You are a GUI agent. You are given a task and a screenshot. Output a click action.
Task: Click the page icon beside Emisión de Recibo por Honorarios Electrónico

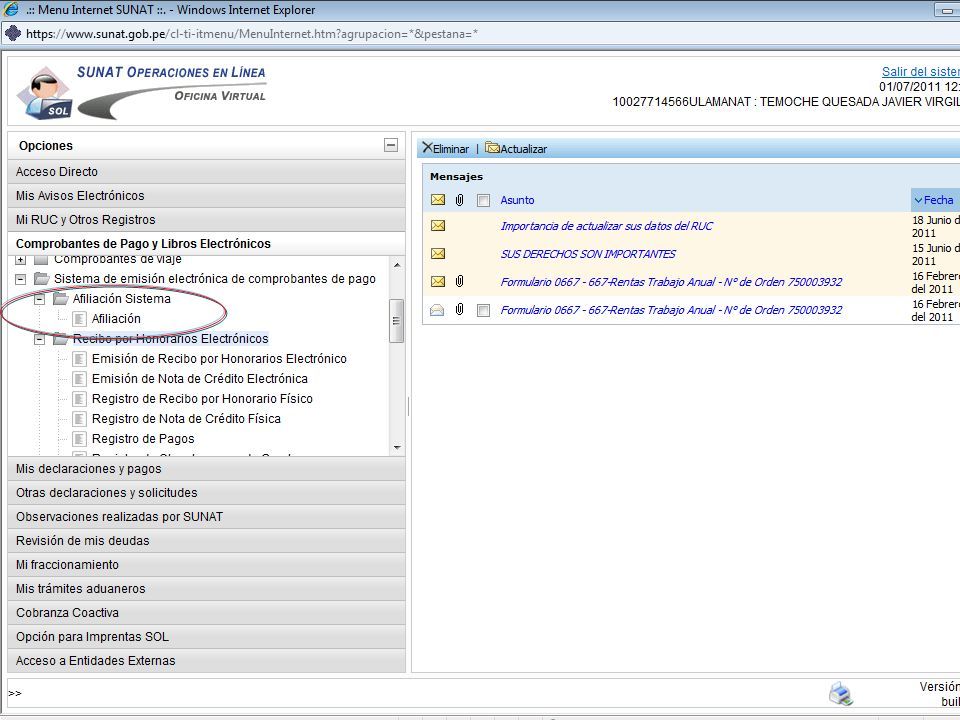[x=79, y=359]
